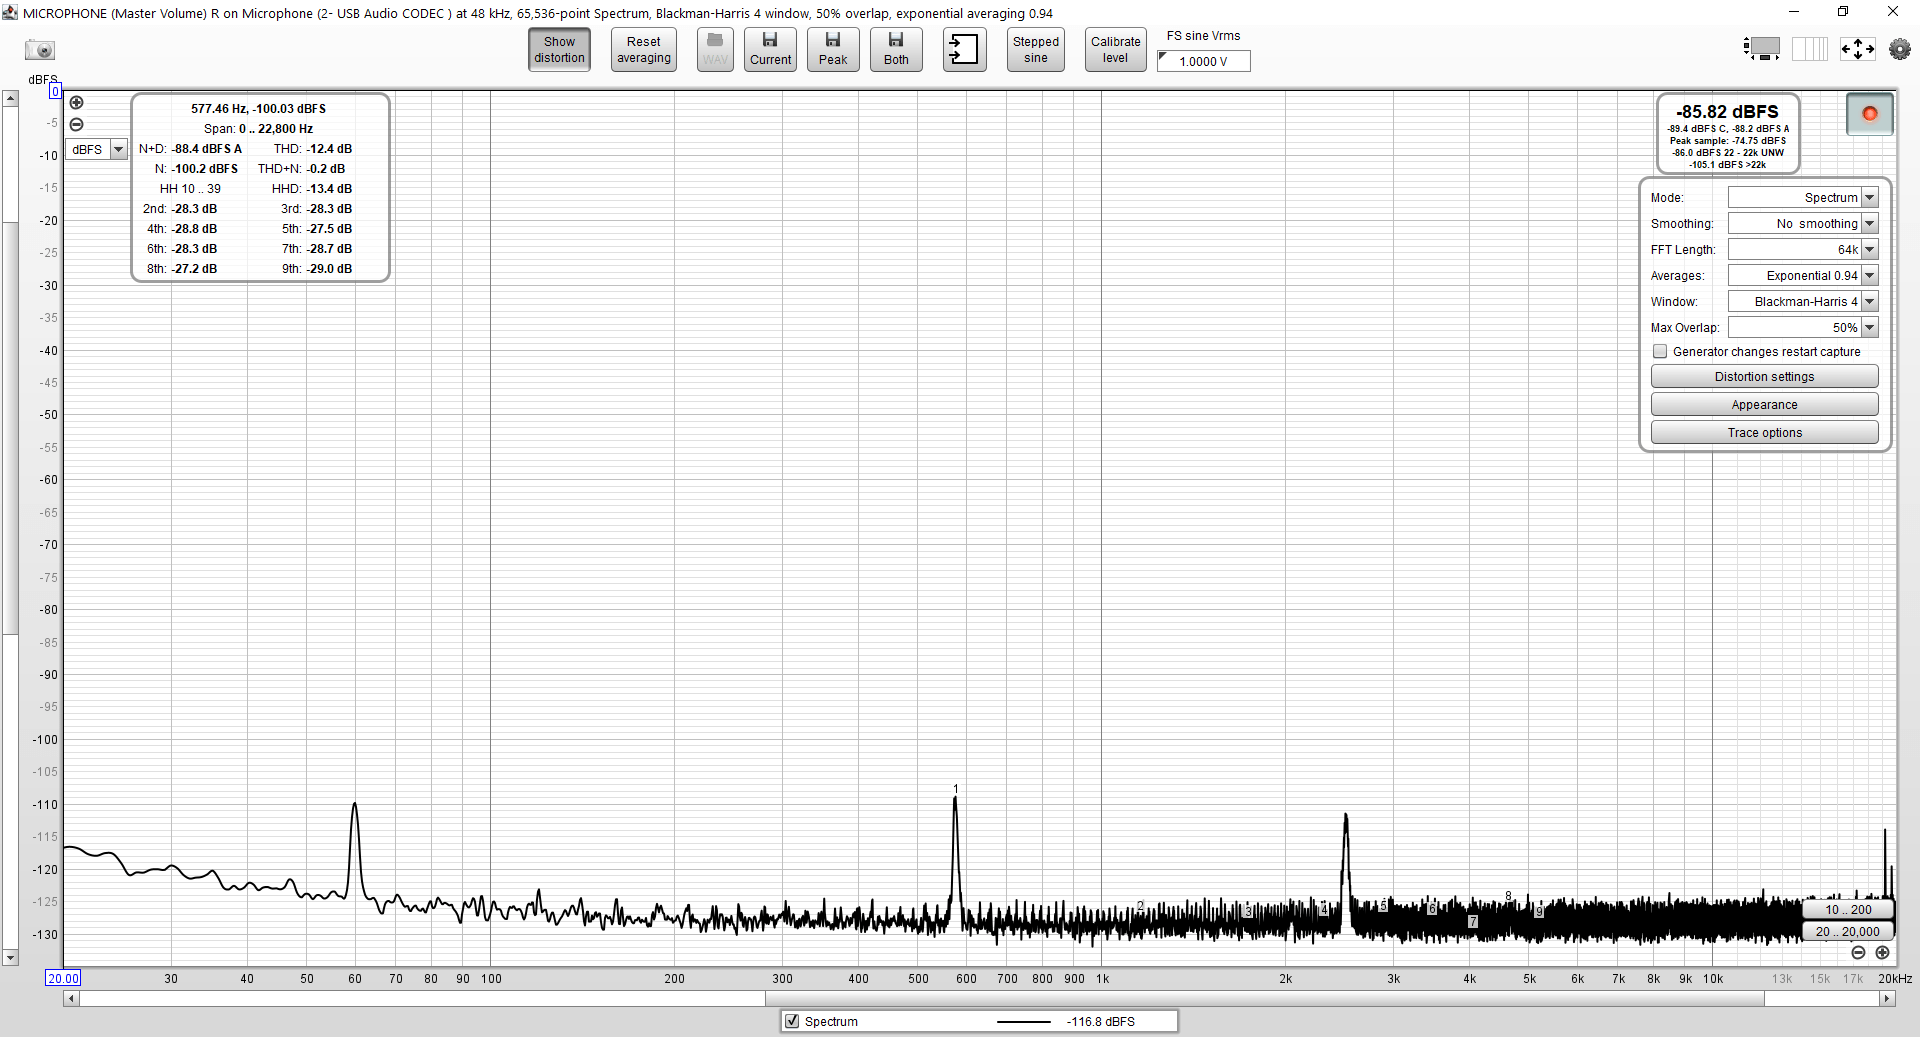Viewport: 1920px width, 1037px height.
Task: Click the 0 top limit field on dBFS axis
Action: 55,91
